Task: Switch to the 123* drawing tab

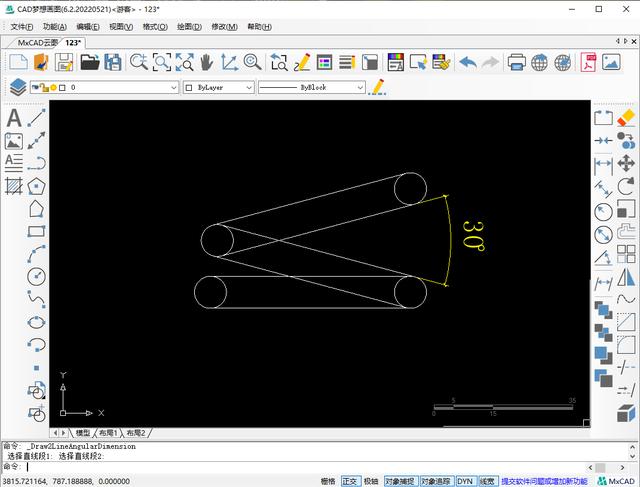Action: (x=73, y=42)
